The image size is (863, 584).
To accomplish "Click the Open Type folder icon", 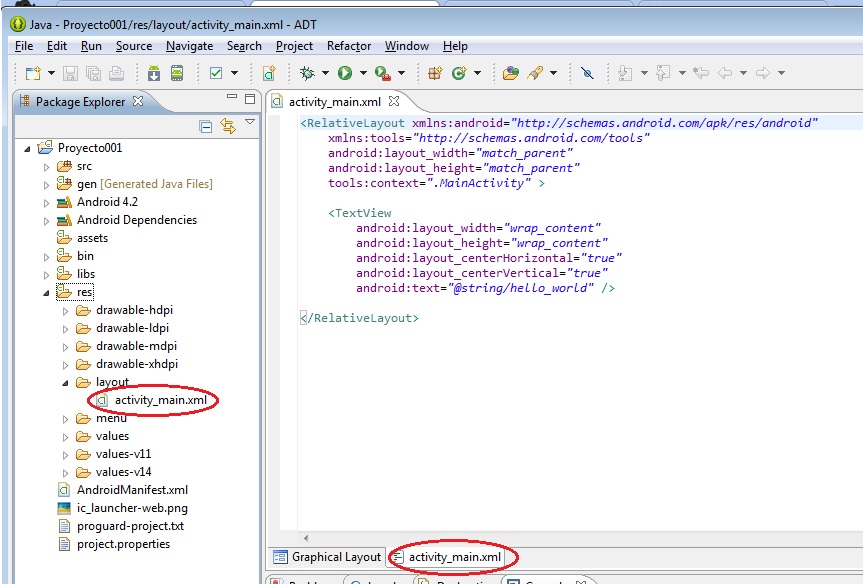I will (x=511, y=73).
